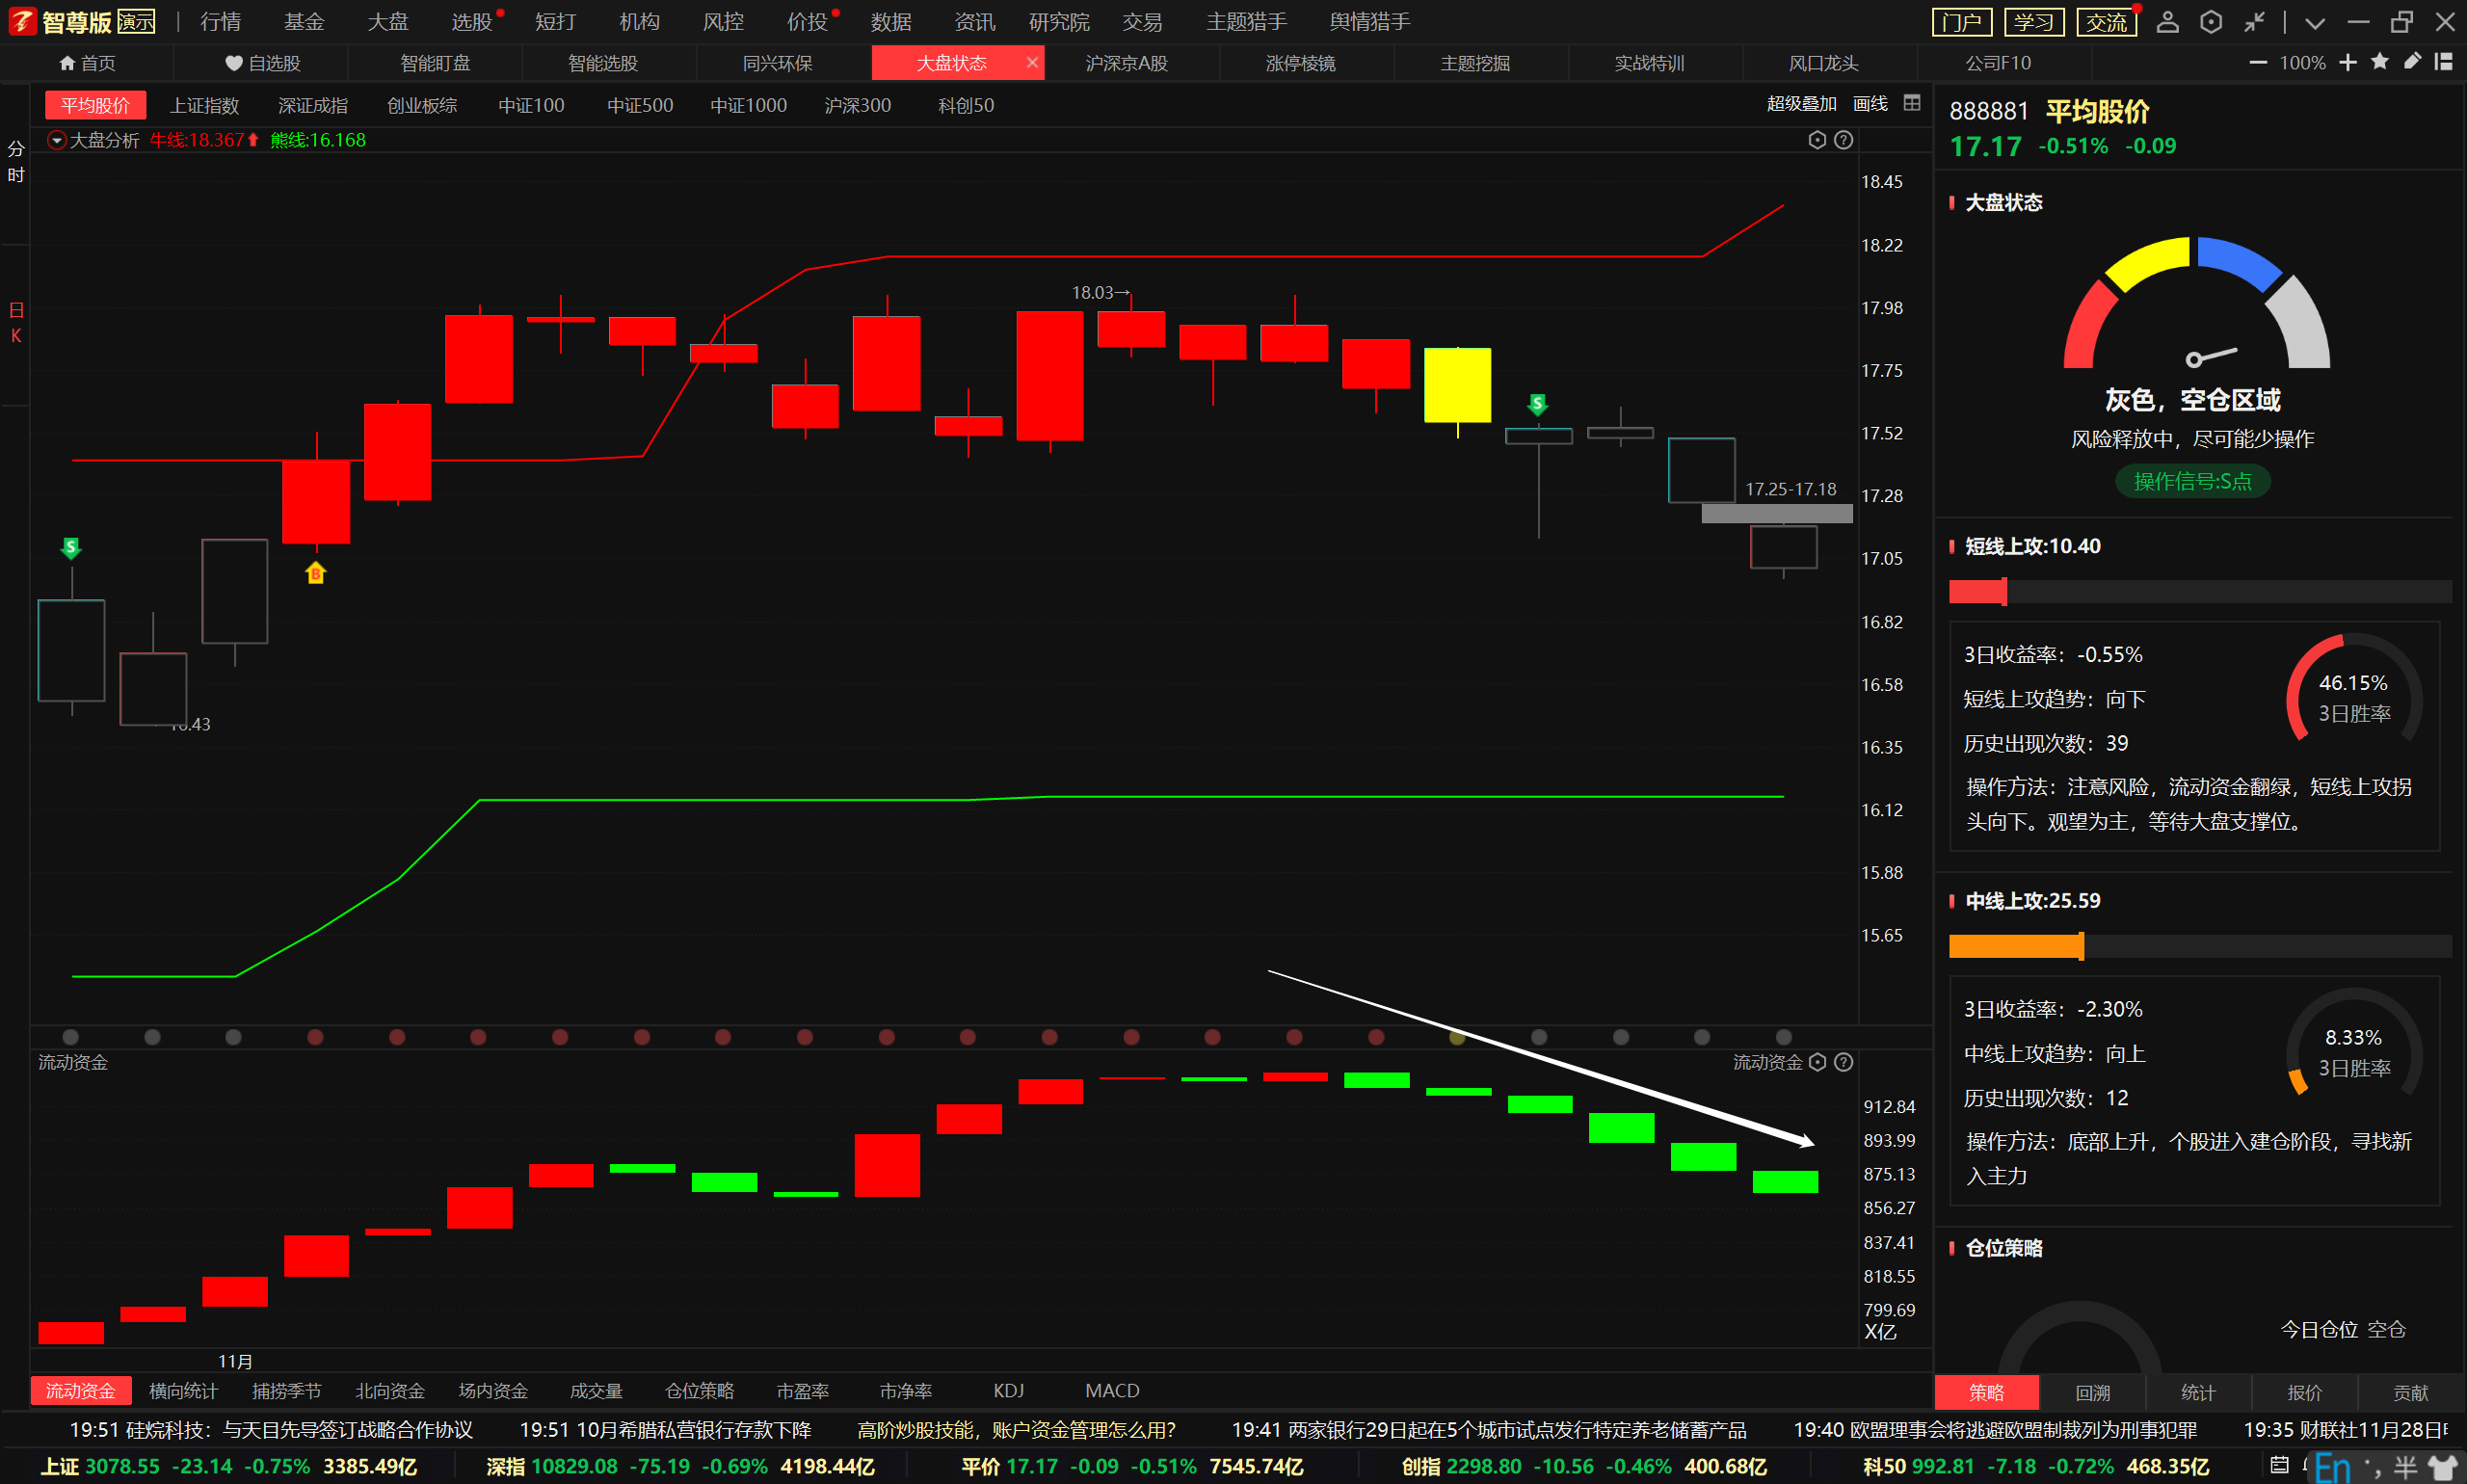
Task: Click the green S marker near yellow candle
Action: click(1537, 404)
